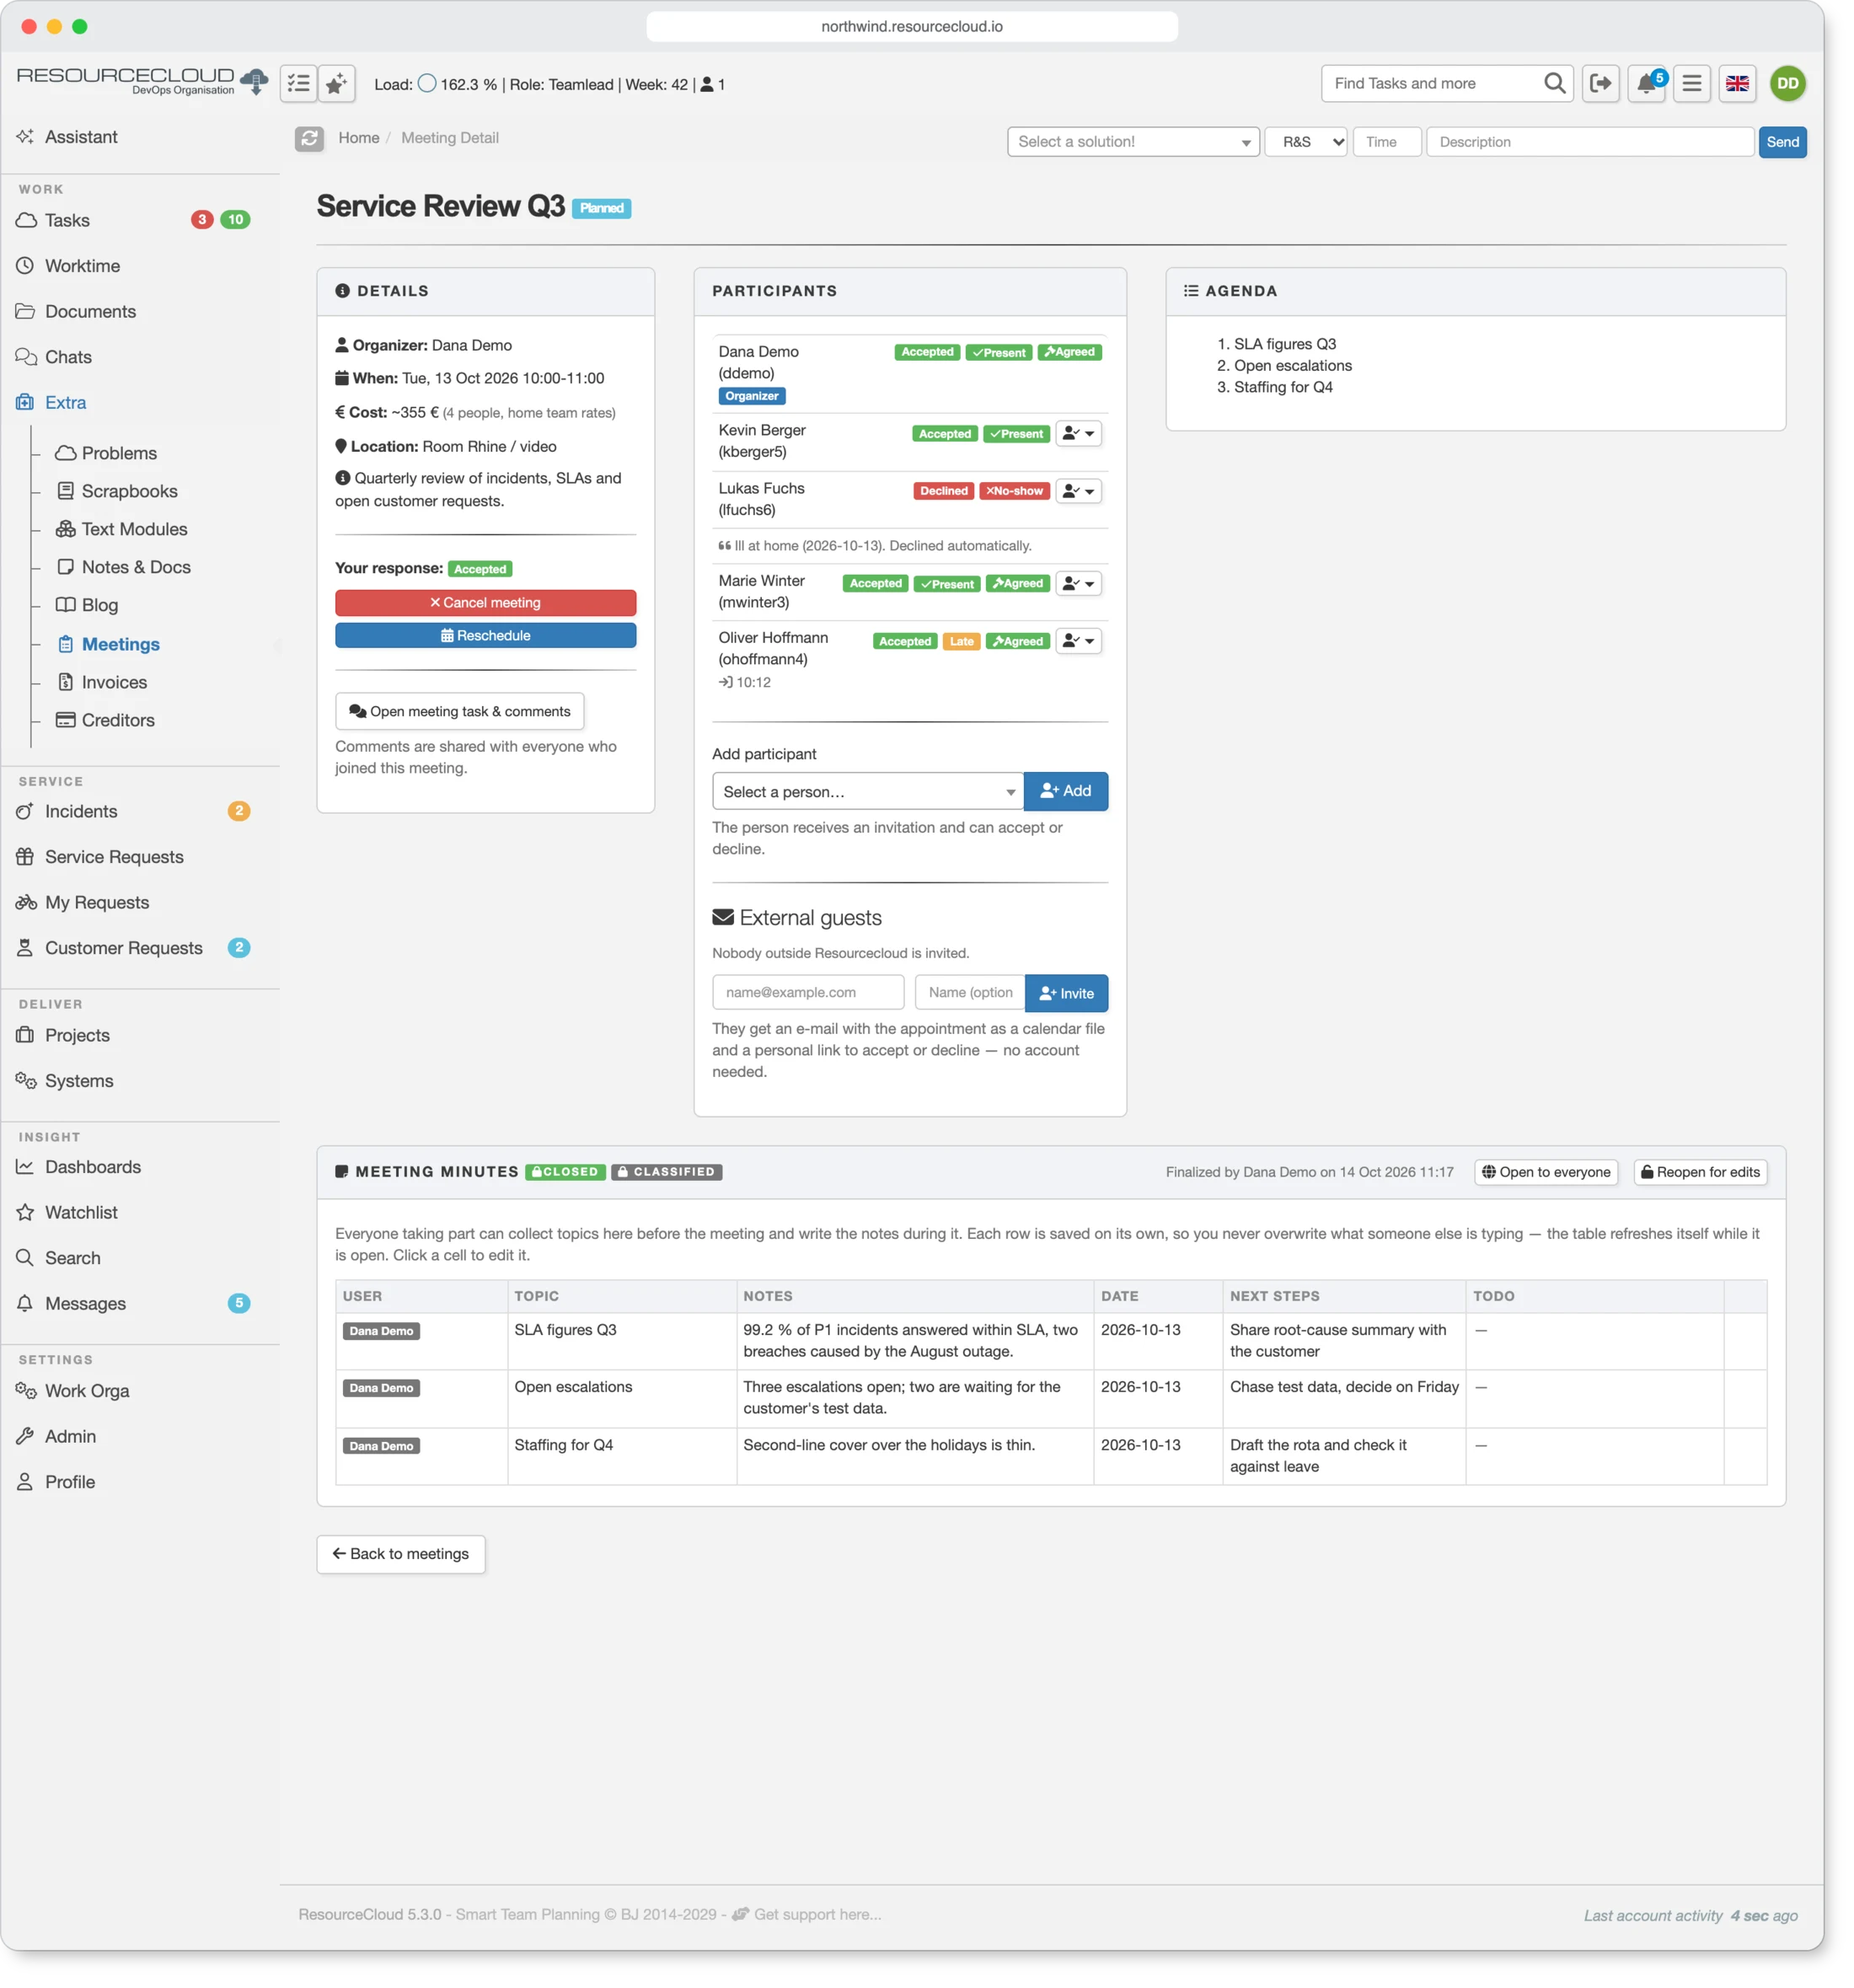This screenshot has width=1854, height=1988.
Task: Open Incidents in the sidebar
Action: point(81,812)
